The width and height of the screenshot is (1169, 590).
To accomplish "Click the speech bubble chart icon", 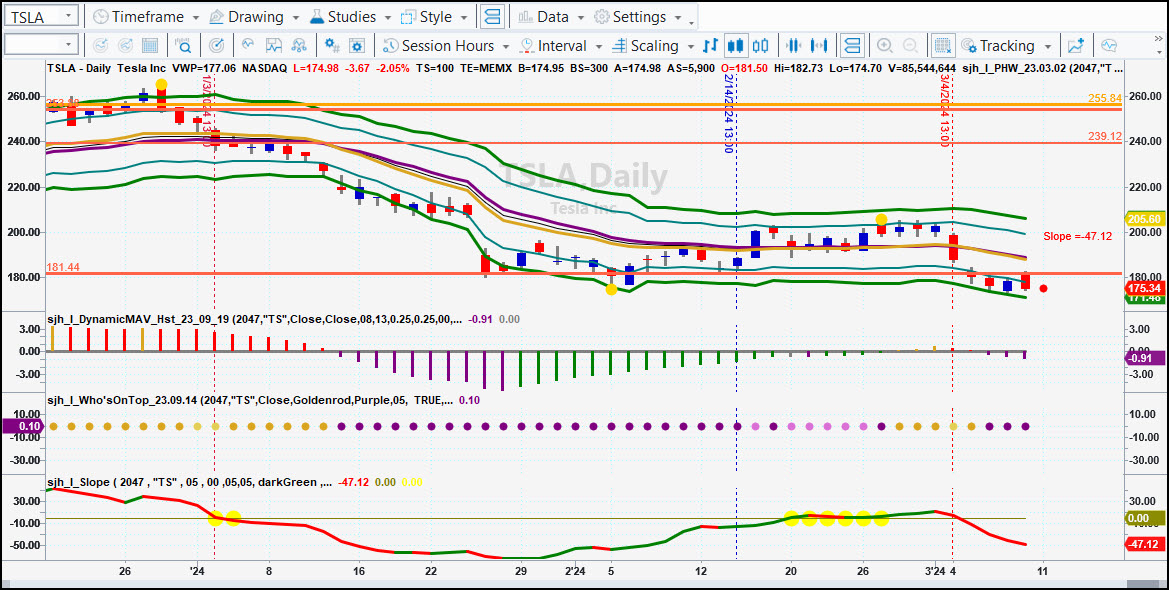I will (1110, 45).
